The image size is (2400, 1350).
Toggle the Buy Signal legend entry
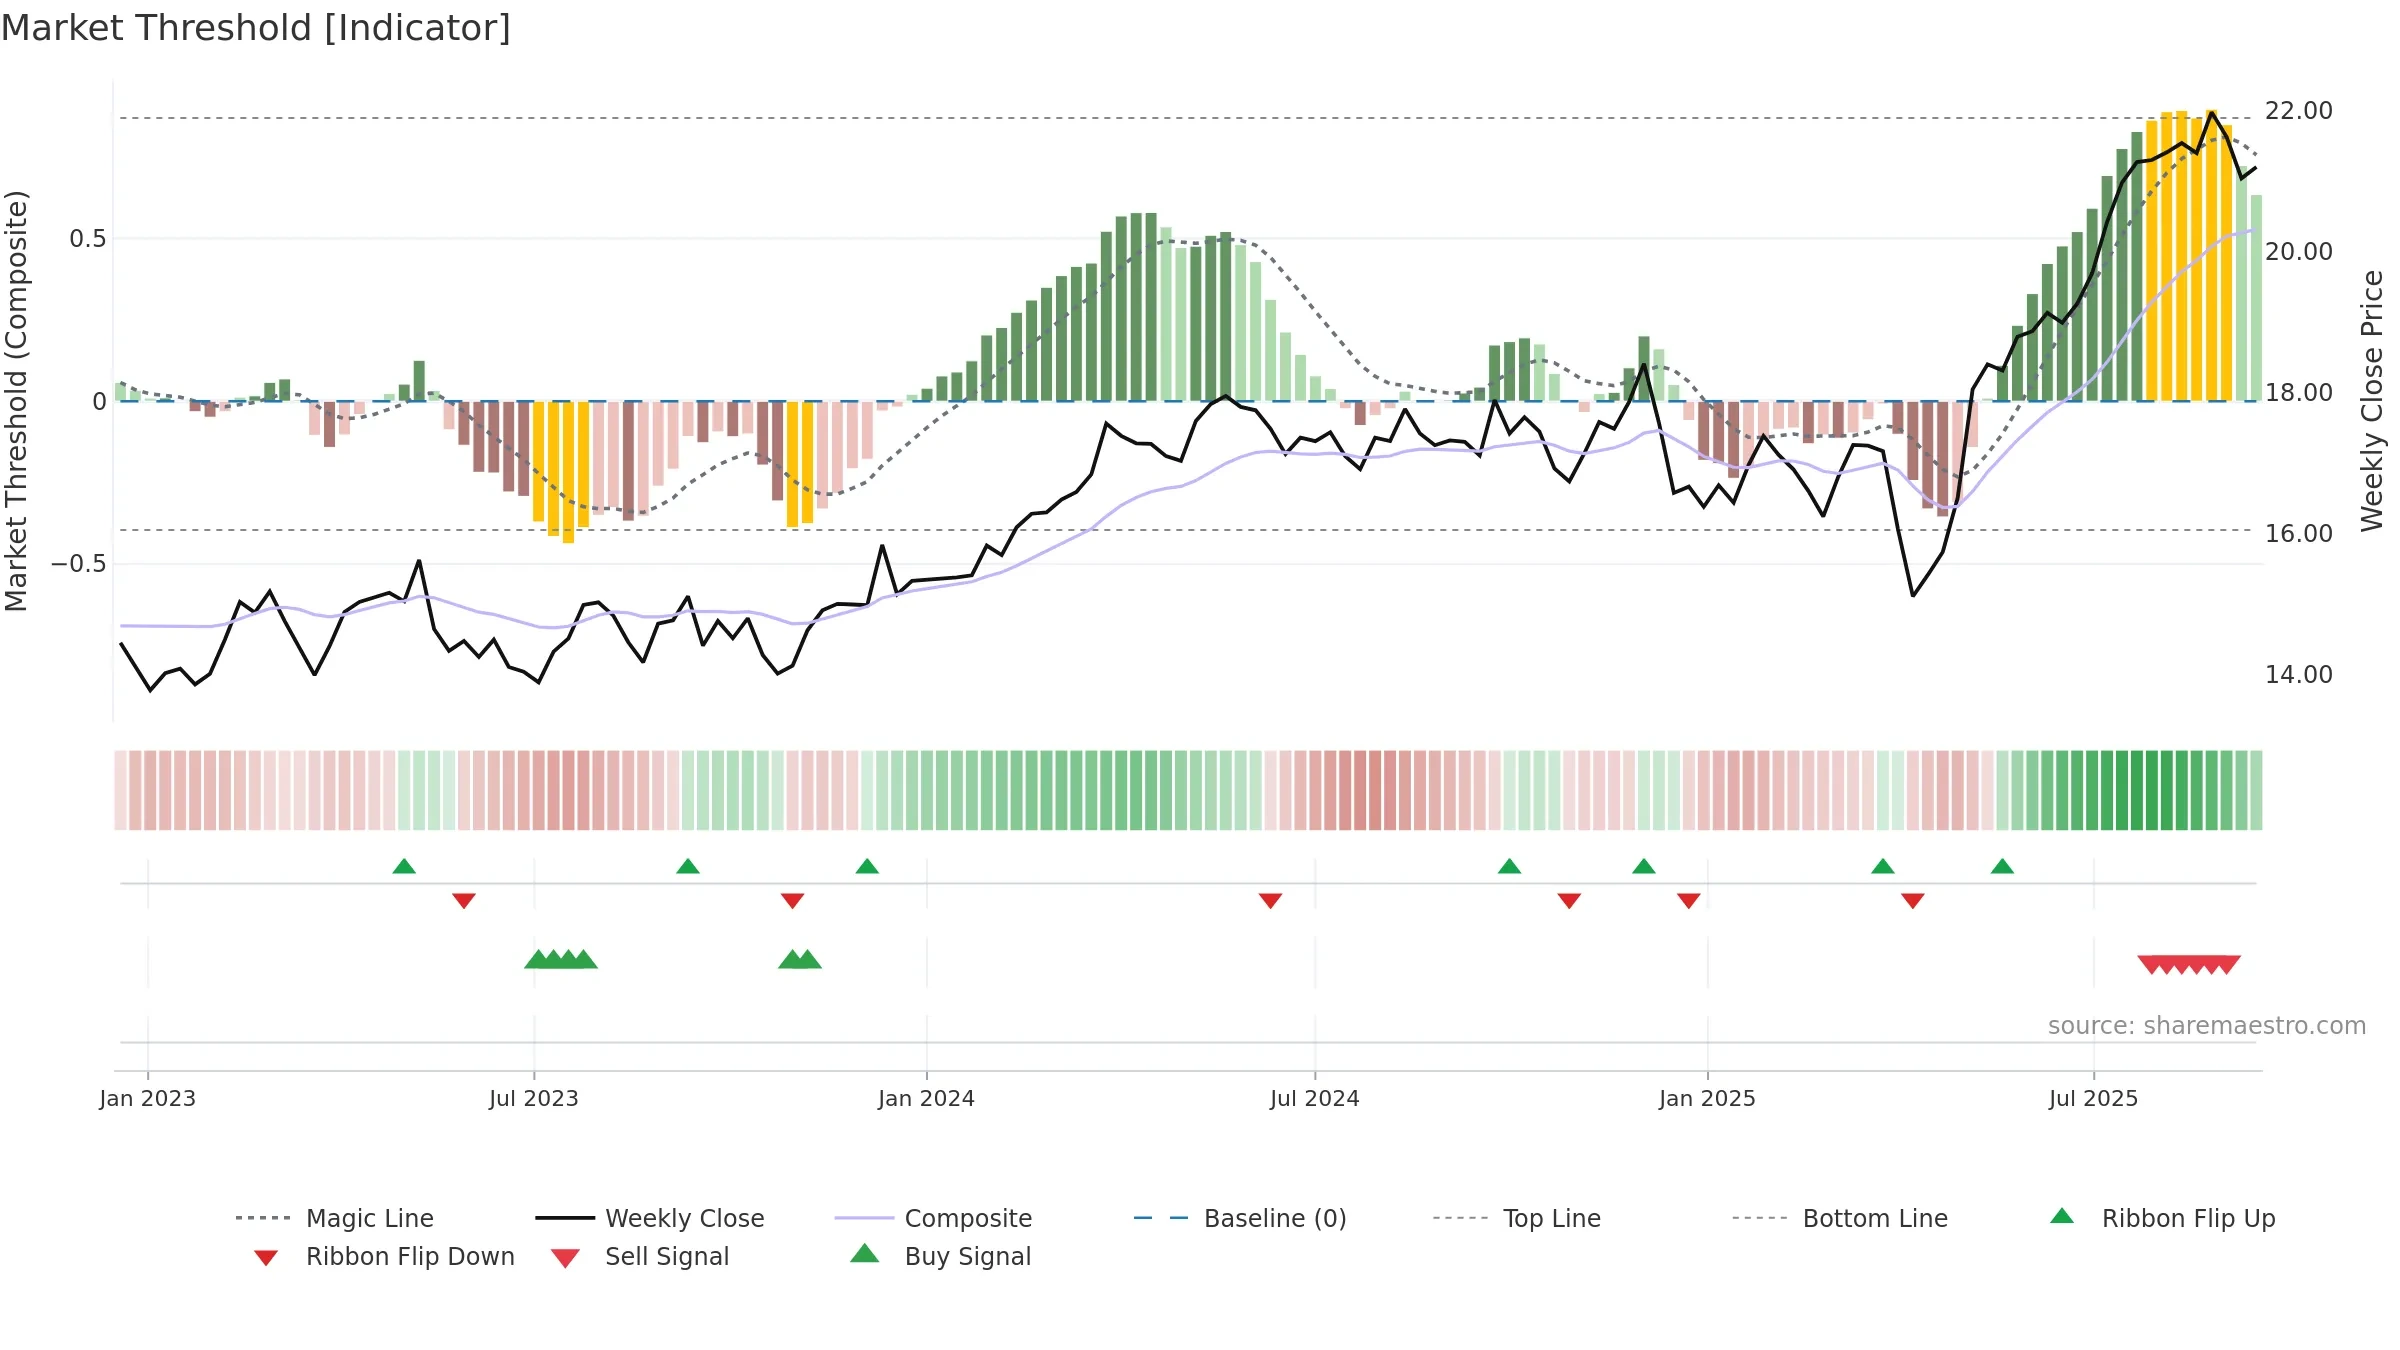(x=940, y=1256)
